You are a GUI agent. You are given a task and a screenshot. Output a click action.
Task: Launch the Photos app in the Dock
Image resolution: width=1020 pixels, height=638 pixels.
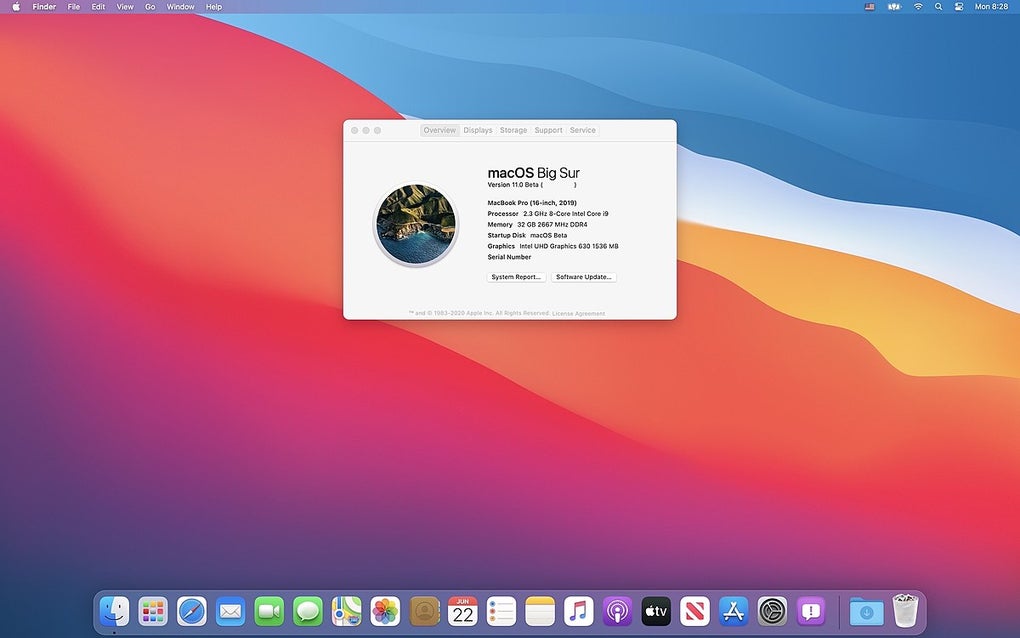[x=385, y=610]
